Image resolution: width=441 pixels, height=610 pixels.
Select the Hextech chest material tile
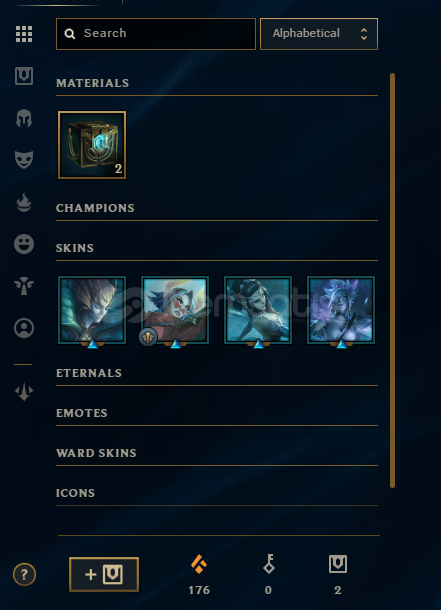[92, 145]
